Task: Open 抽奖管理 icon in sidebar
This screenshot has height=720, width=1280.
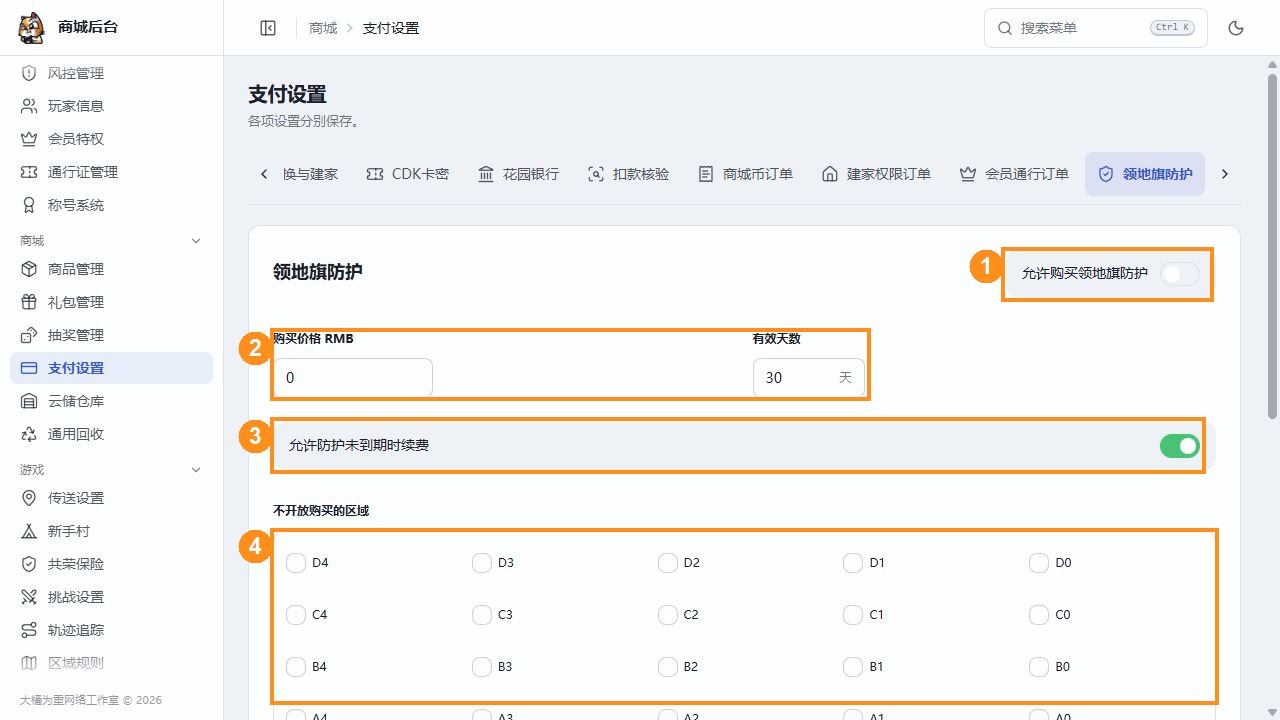Action: pyautogui.click(x=29, y=335)
